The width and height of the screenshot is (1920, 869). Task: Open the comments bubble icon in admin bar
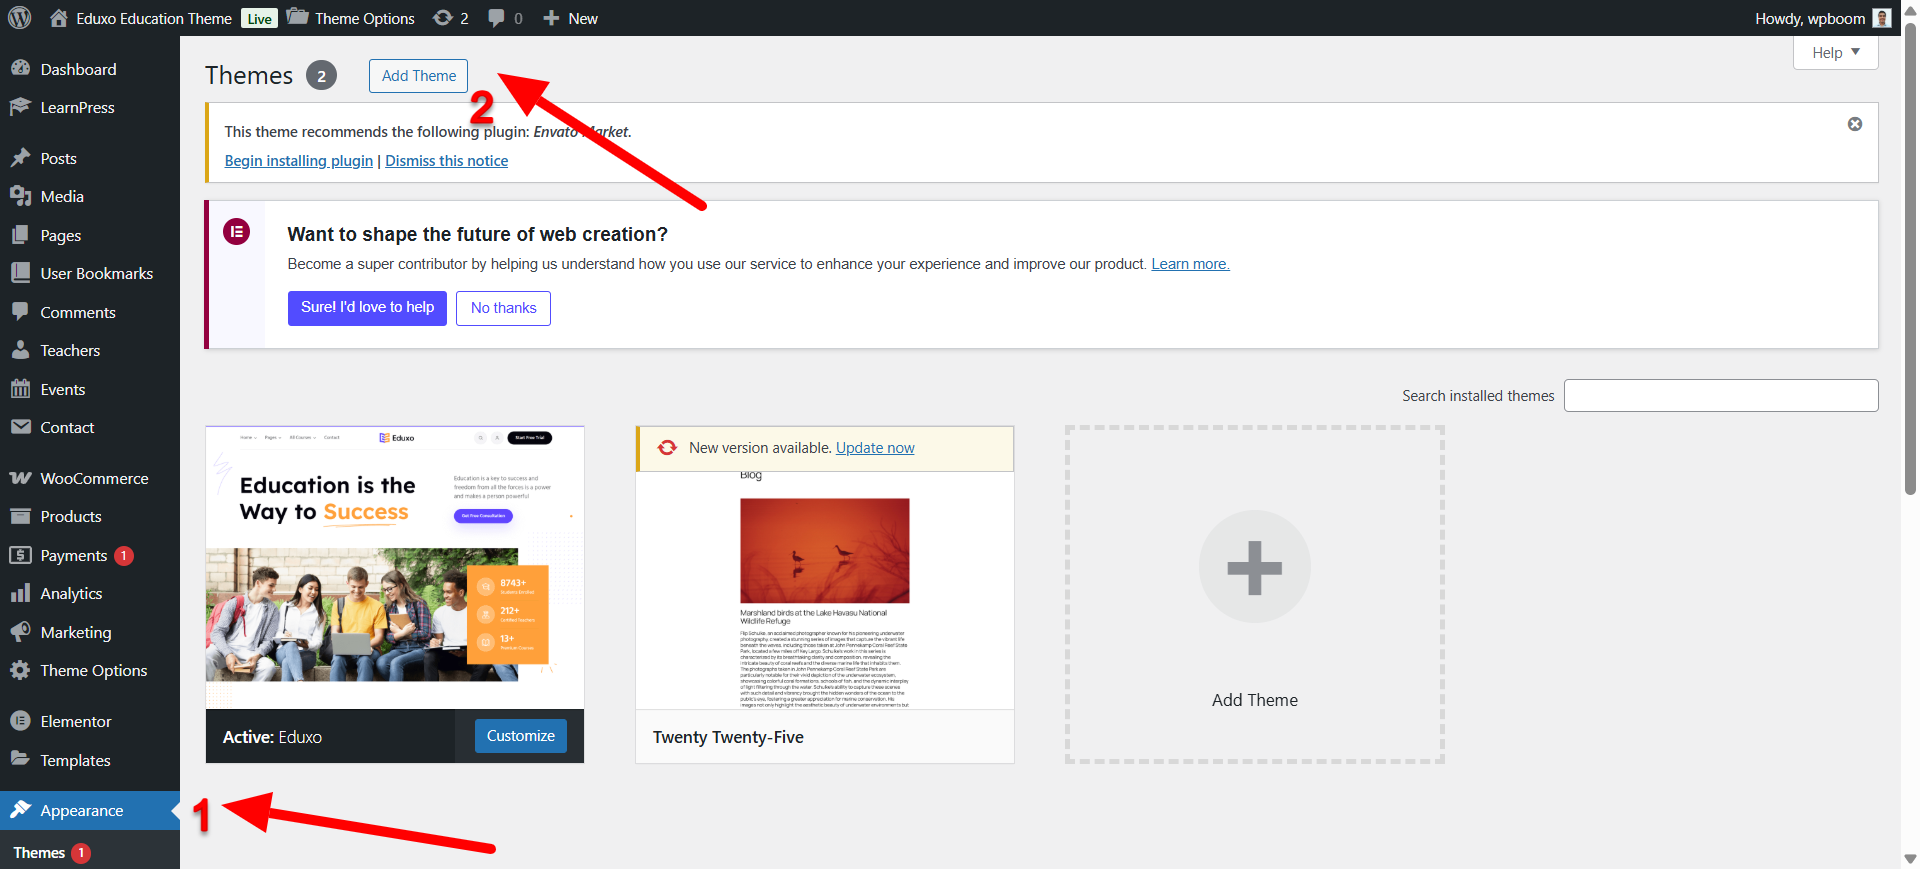pyautogui.click(x=496, y=18)
